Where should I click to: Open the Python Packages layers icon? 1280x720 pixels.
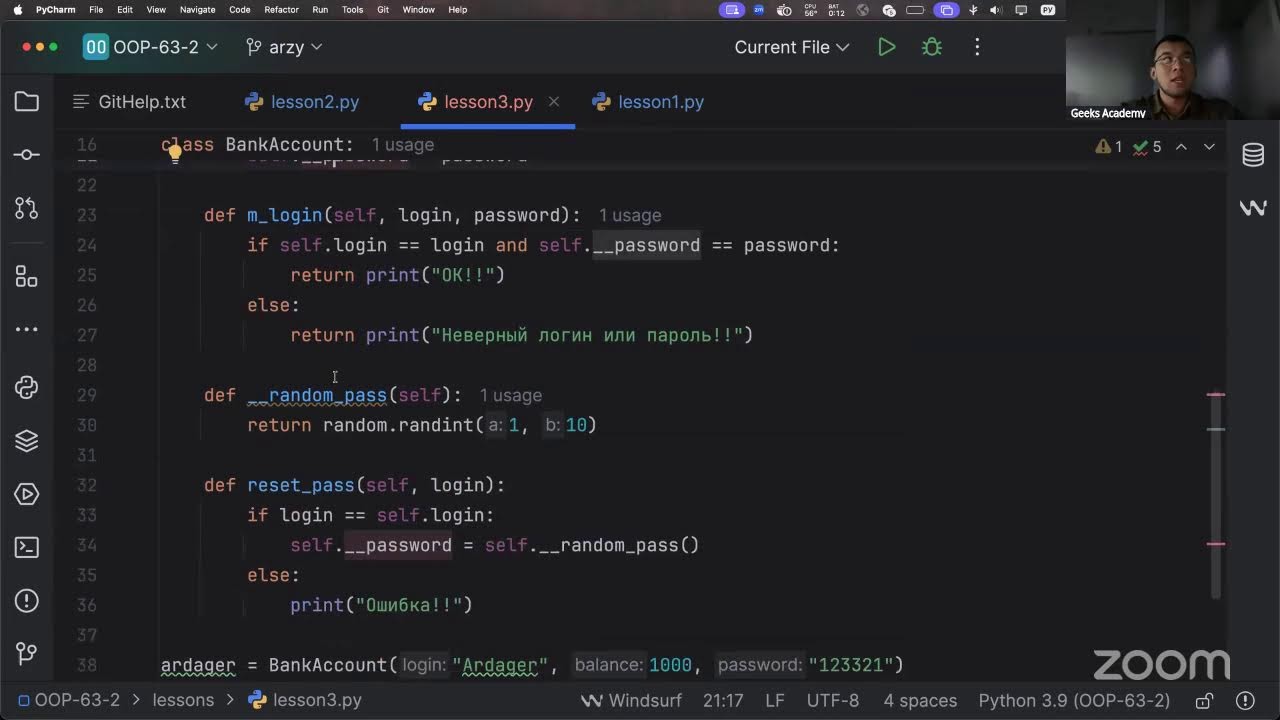(x=27, y=441)
